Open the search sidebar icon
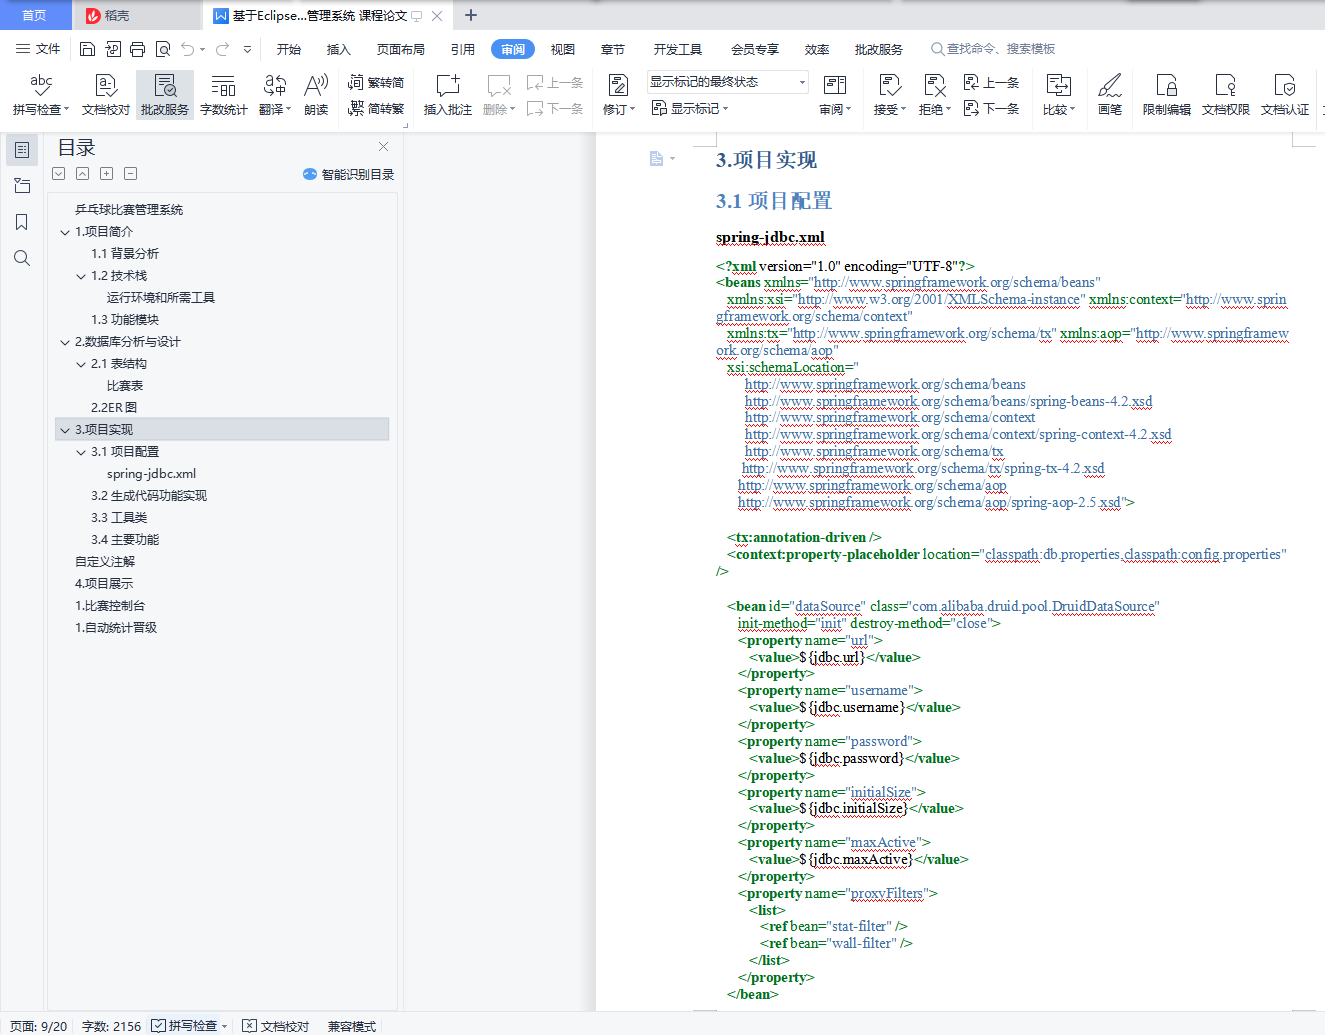This screenshot has width=1325, height=1035. [21, 258]
